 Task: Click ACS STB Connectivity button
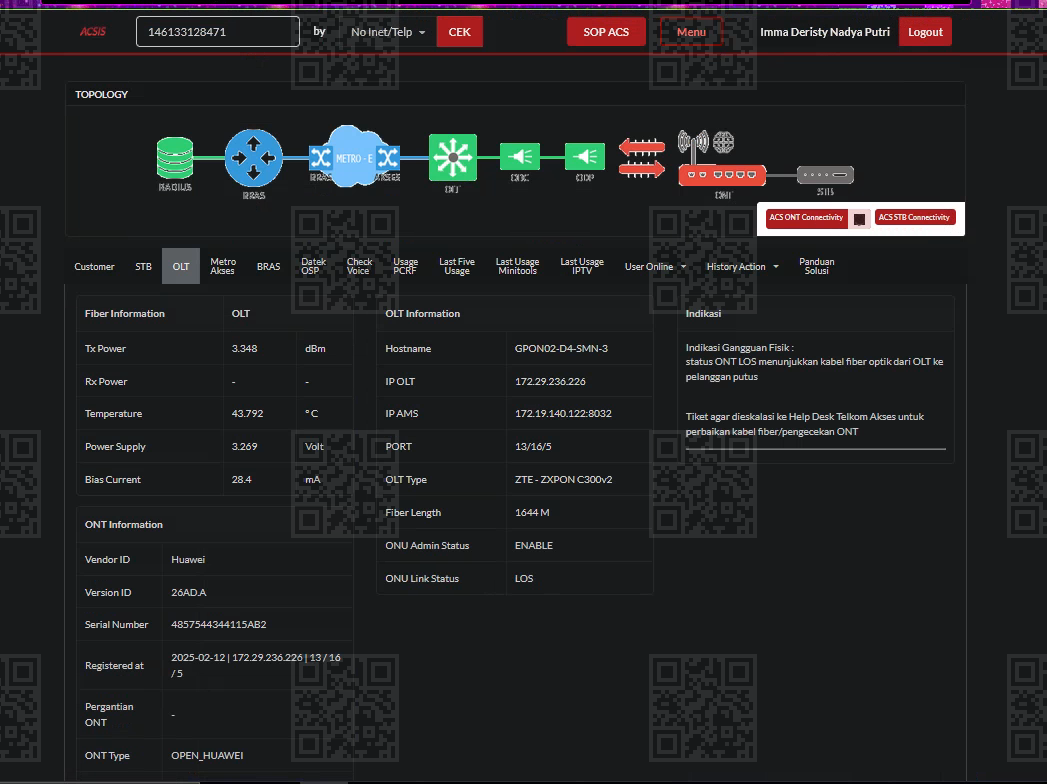pyautogui.click(x=914, y=218)
